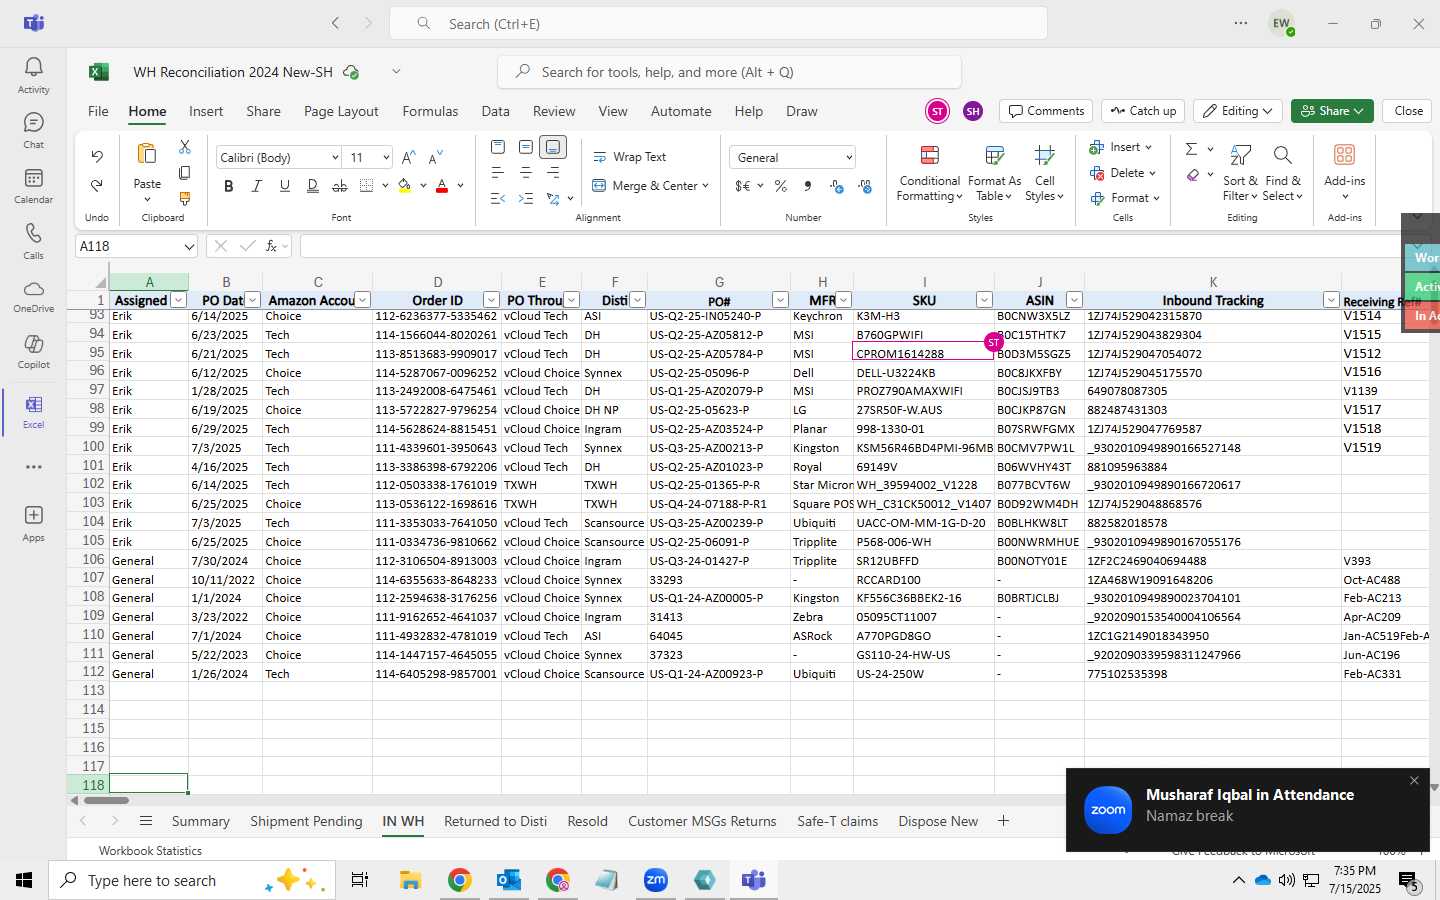
Task: Toggle Italic formatting
Action: (x=257, y=186)
